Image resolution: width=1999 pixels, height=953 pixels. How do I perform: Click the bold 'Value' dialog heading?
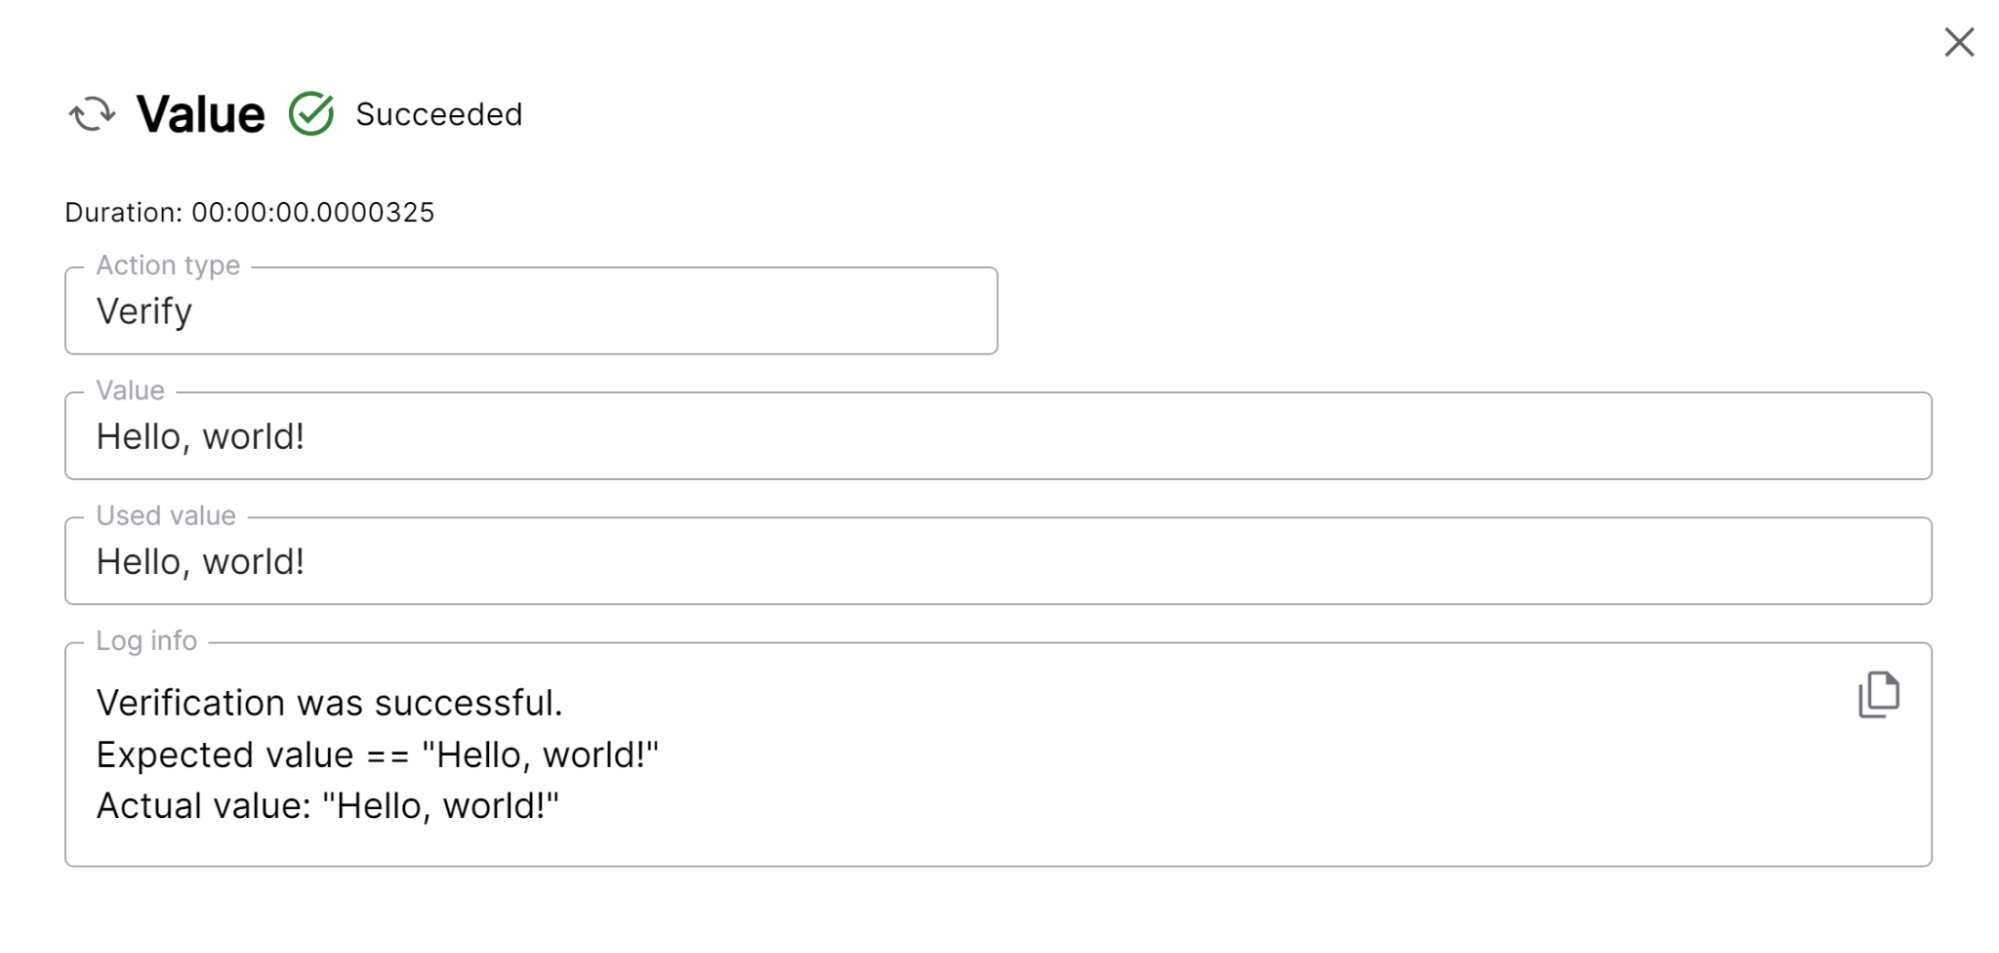tap(201, 114)
